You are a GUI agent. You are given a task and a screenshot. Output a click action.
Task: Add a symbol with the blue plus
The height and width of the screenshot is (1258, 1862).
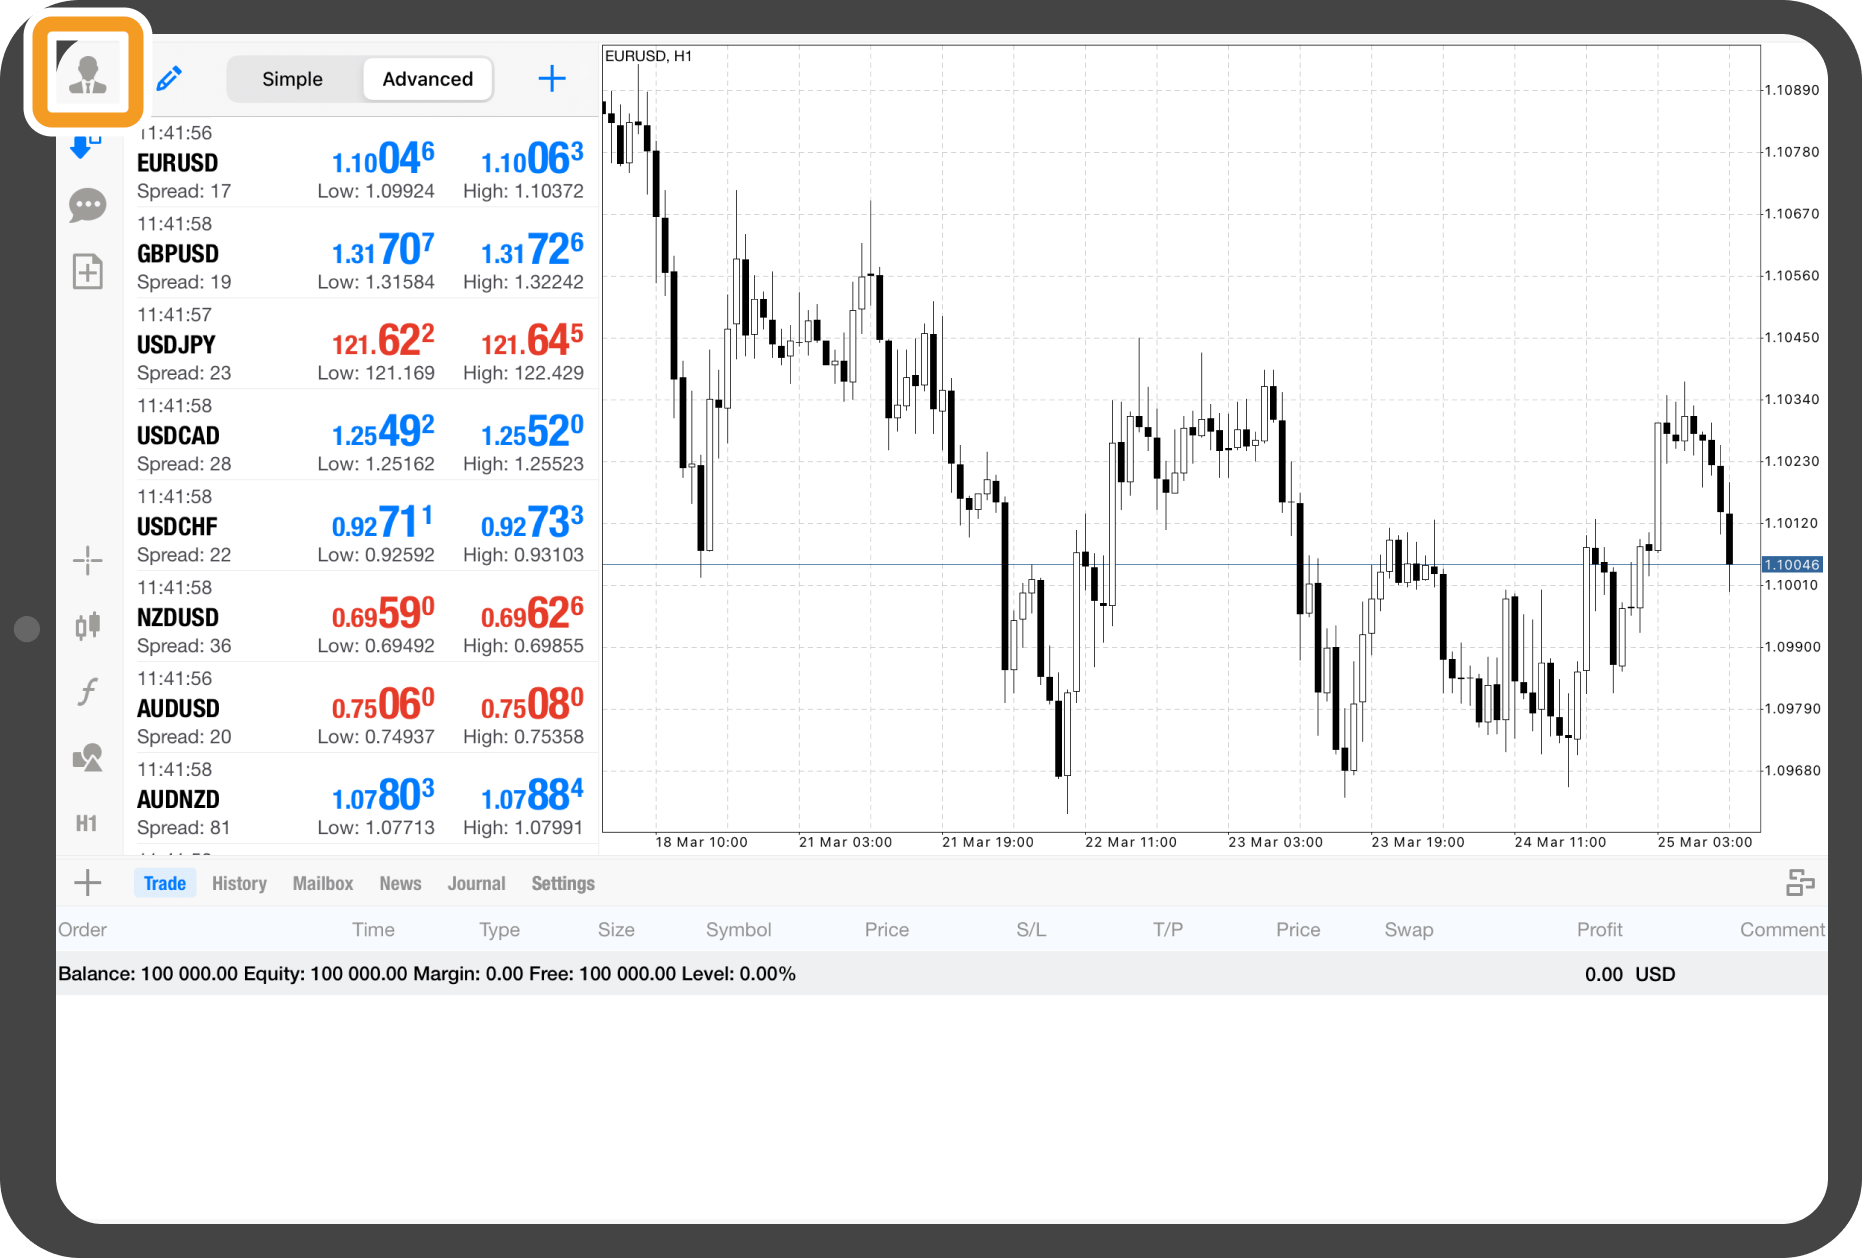pos(551,78)
